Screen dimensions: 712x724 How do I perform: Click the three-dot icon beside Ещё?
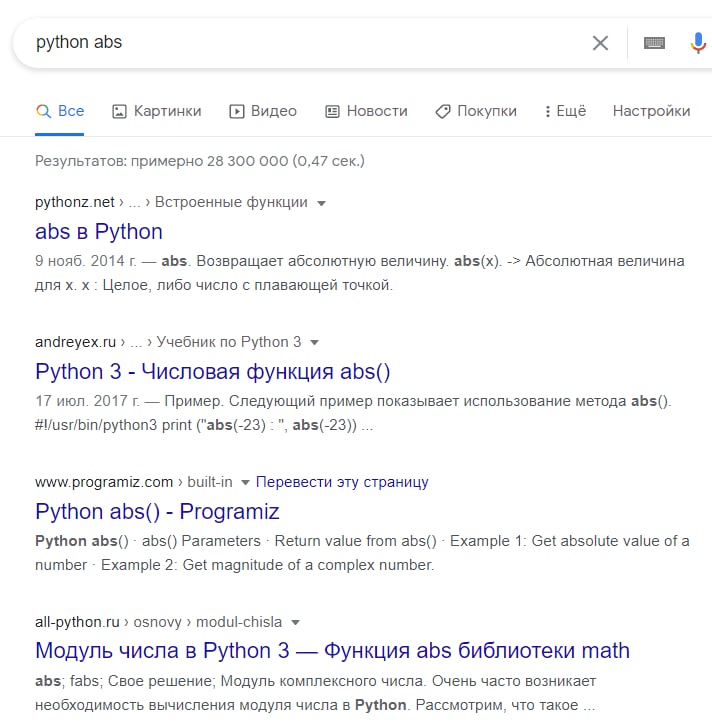pos(548,111)
